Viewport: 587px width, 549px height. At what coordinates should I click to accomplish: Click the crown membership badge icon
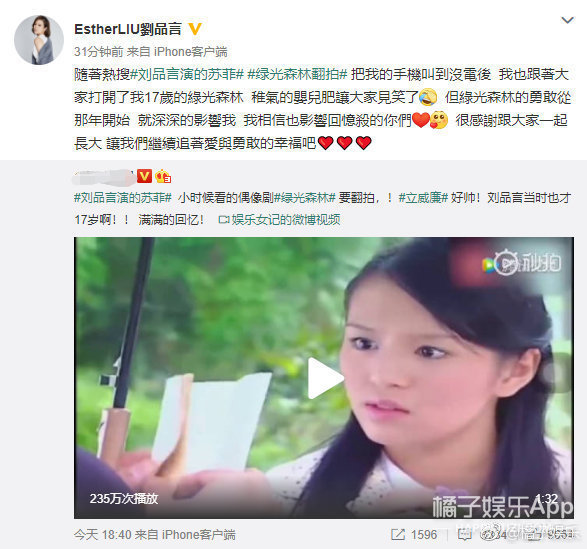(163, 176)
